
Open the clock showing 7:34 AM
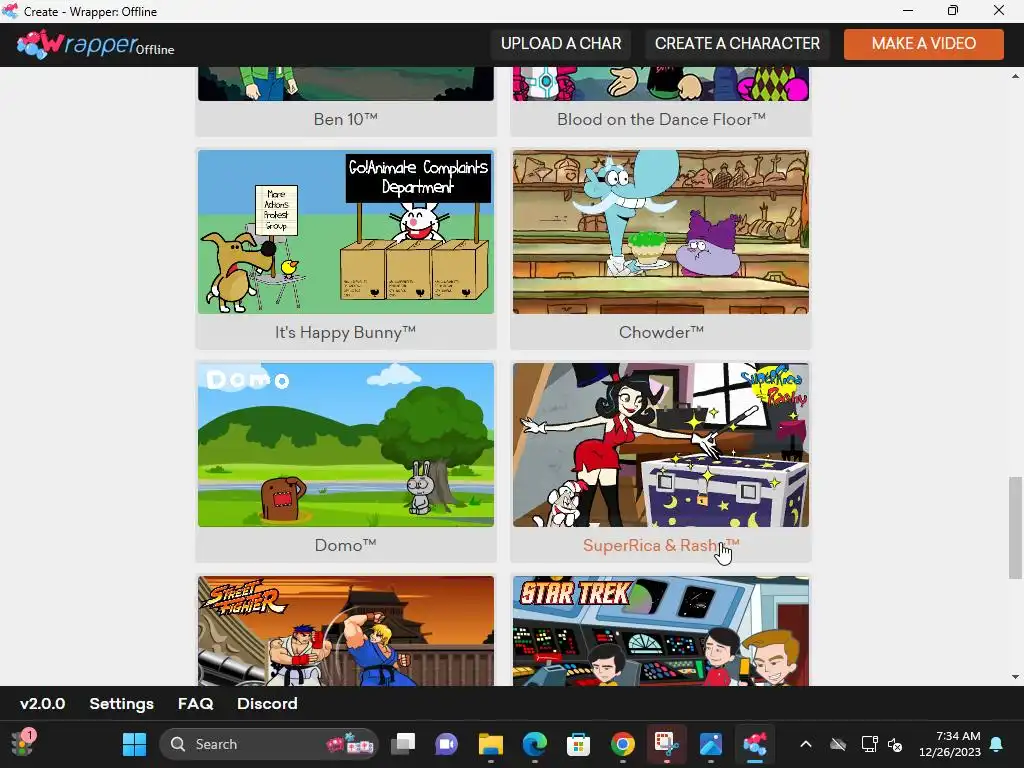coord(950,744)
